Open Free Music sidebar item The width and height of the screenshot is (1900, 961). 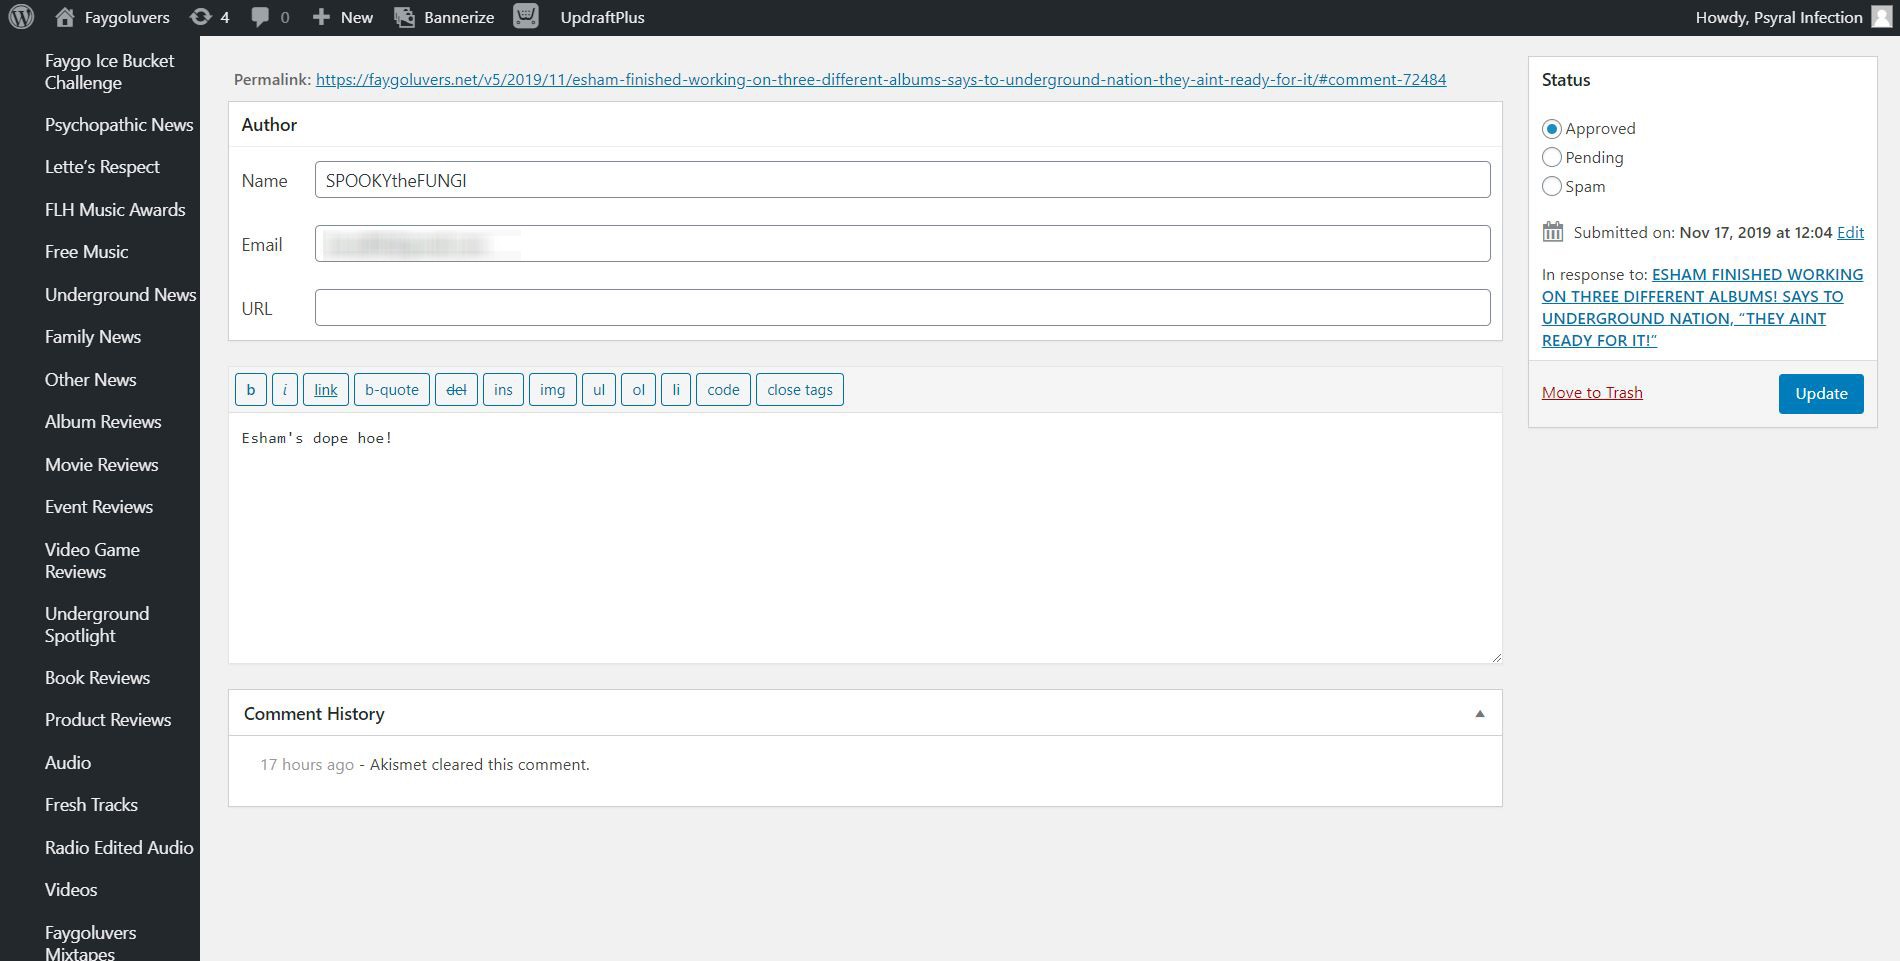click(x=86, y=252)
